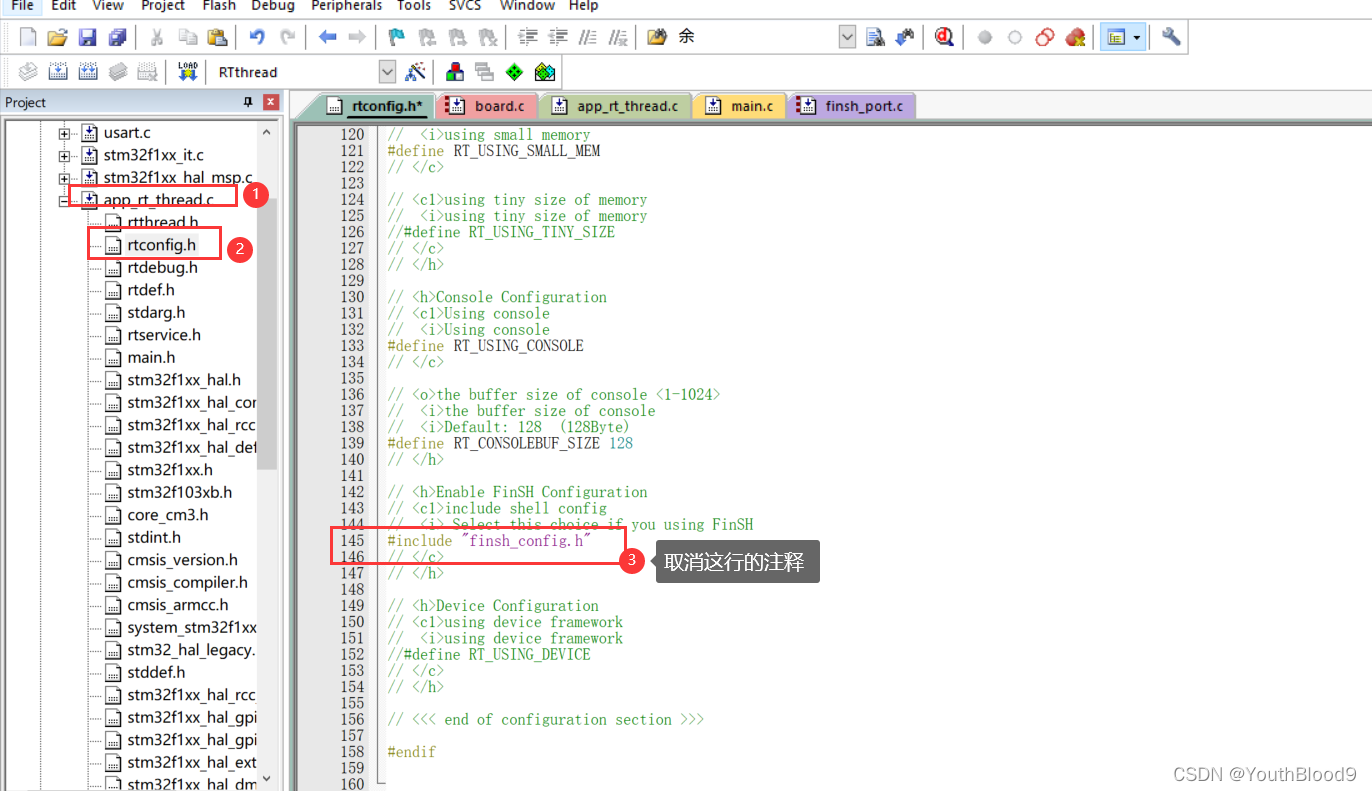Expand the stm32f1xx_hal_msp.c tree node

(x=64, y=178)
